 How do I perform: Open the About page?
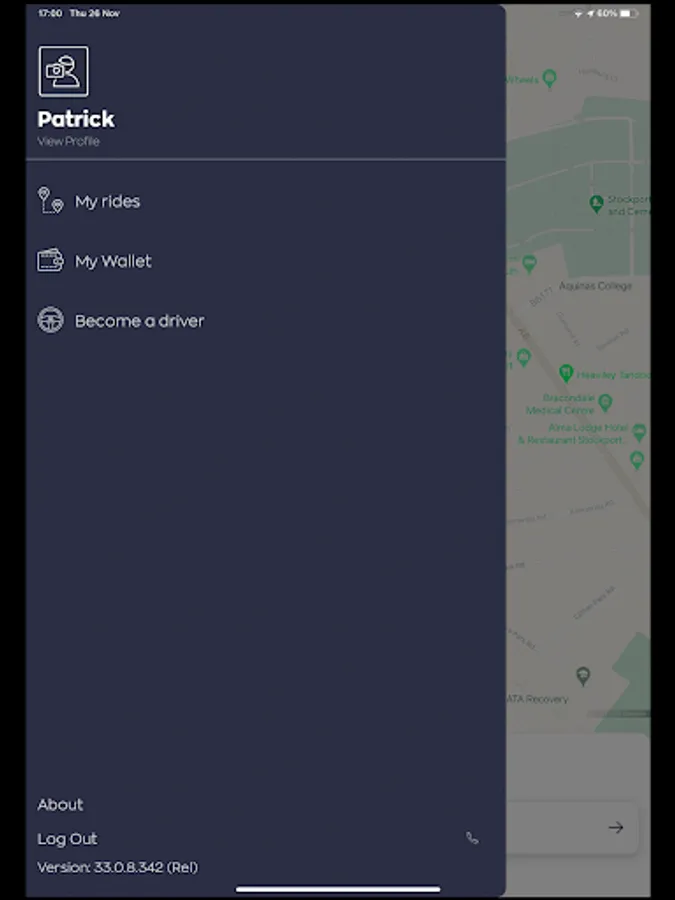point(60,805)
